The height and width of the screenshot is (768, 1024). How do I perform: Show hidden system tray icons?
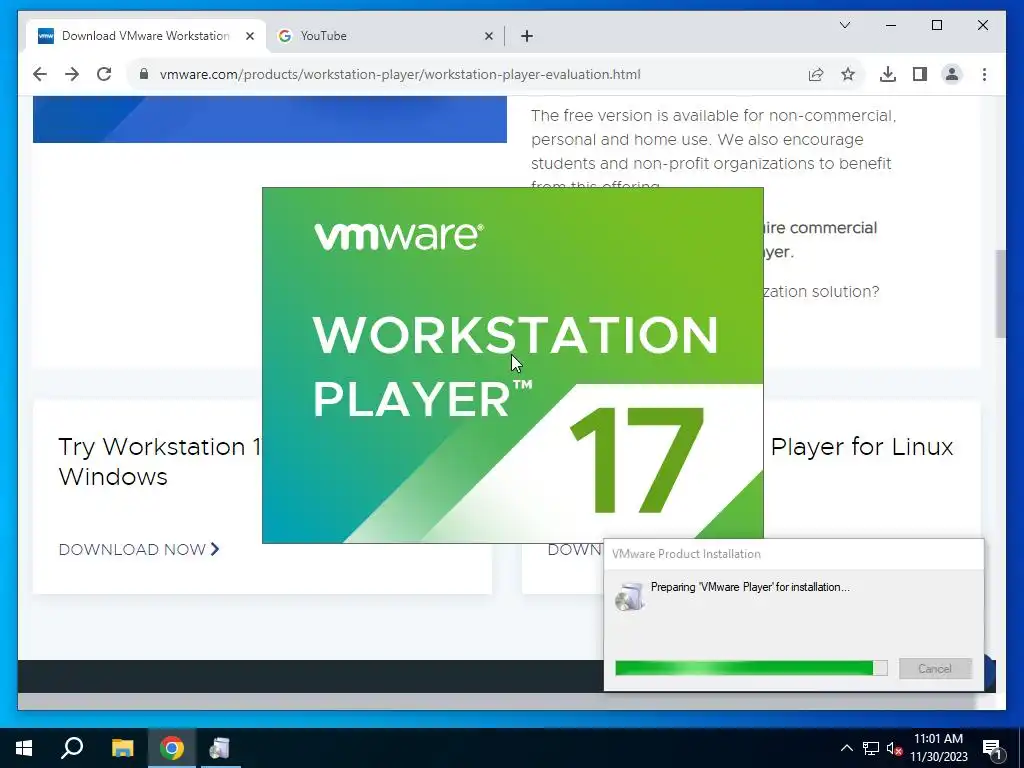pos(846,748)
